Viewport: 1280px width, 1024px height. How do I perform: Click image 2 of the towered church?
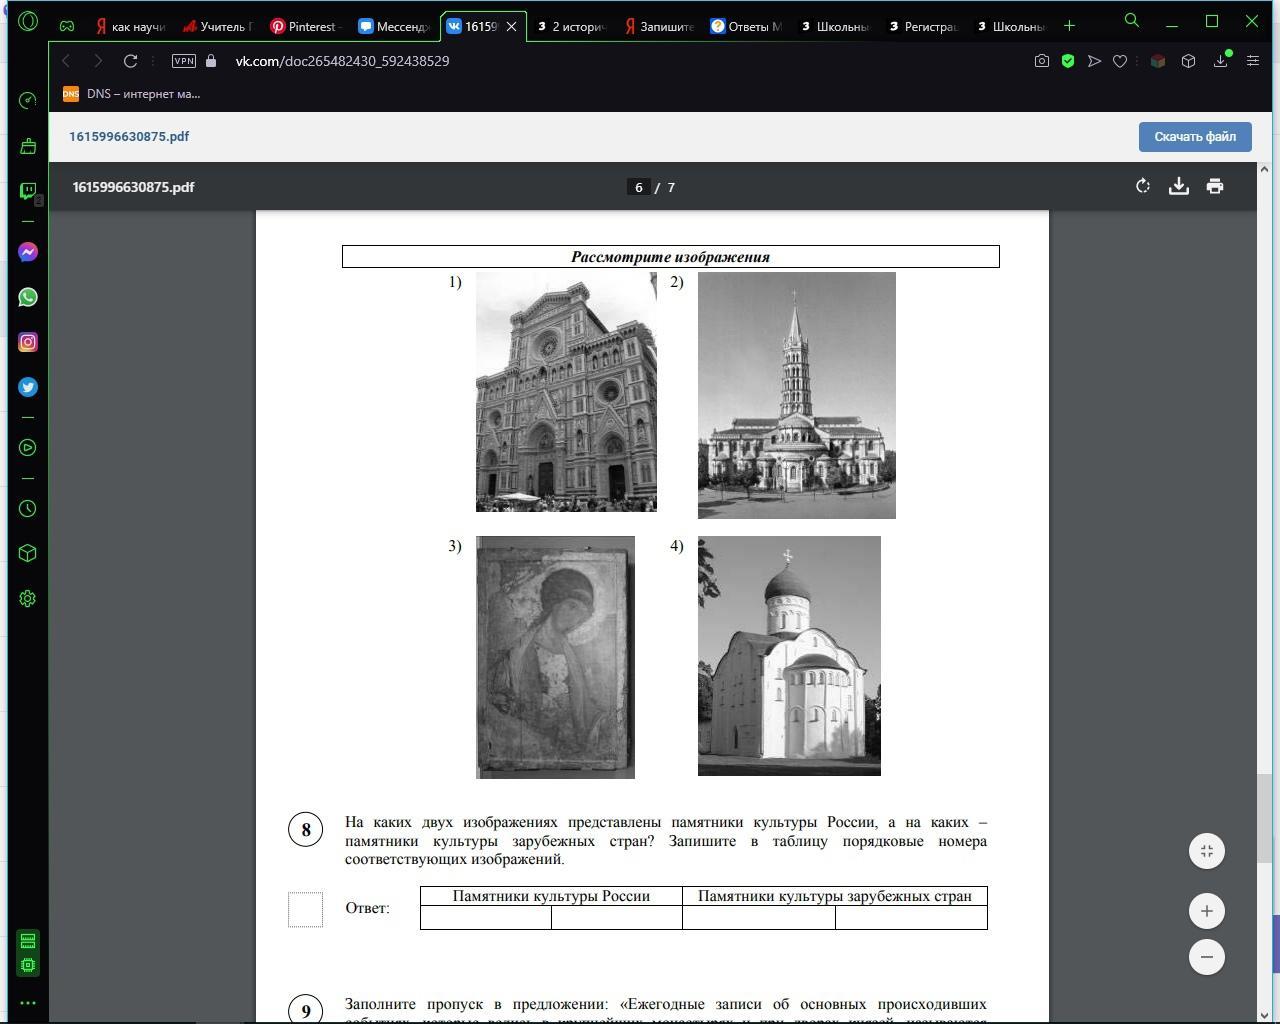click(x=796, y=395)
